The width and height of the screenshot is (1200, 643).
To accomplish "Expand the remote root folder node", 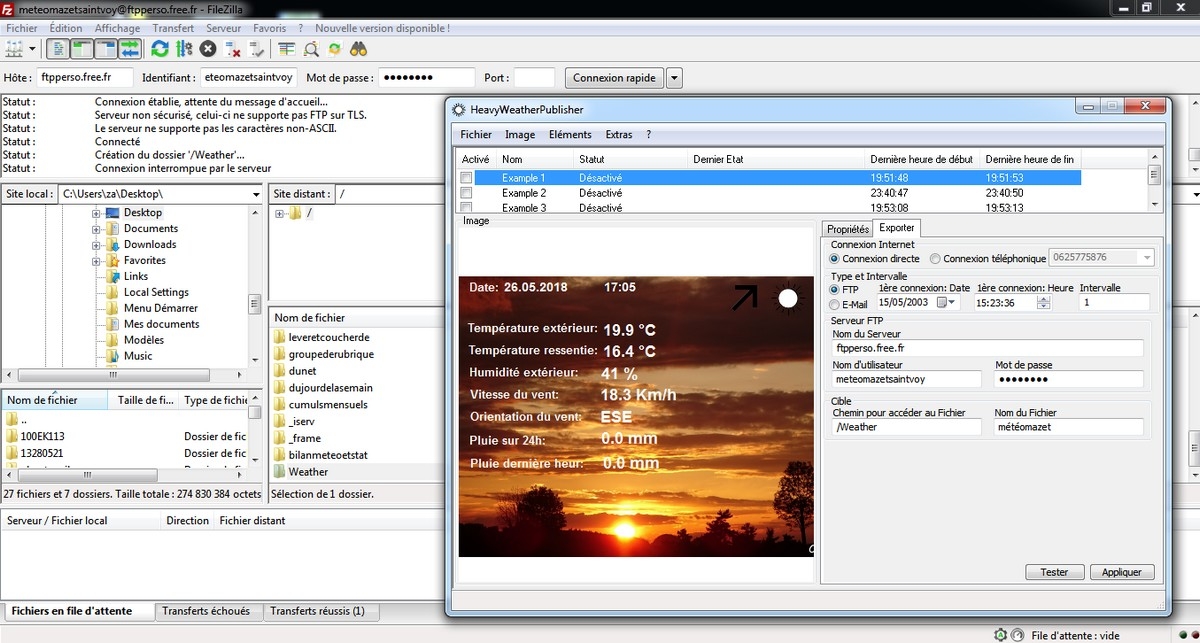I will click(280, 213).
